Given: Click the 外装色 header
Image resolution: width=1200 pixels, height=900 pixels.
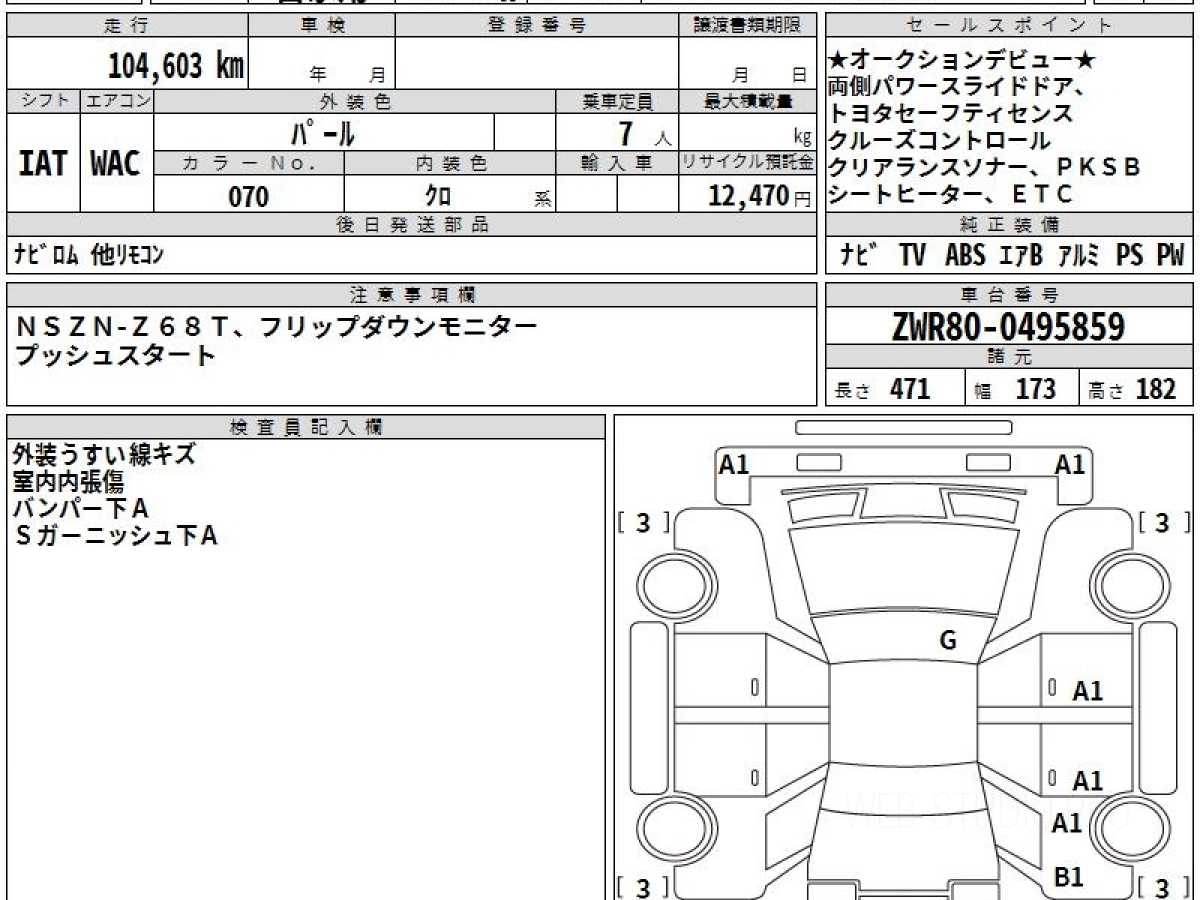Looking at the screenshot, I should 355,101.
